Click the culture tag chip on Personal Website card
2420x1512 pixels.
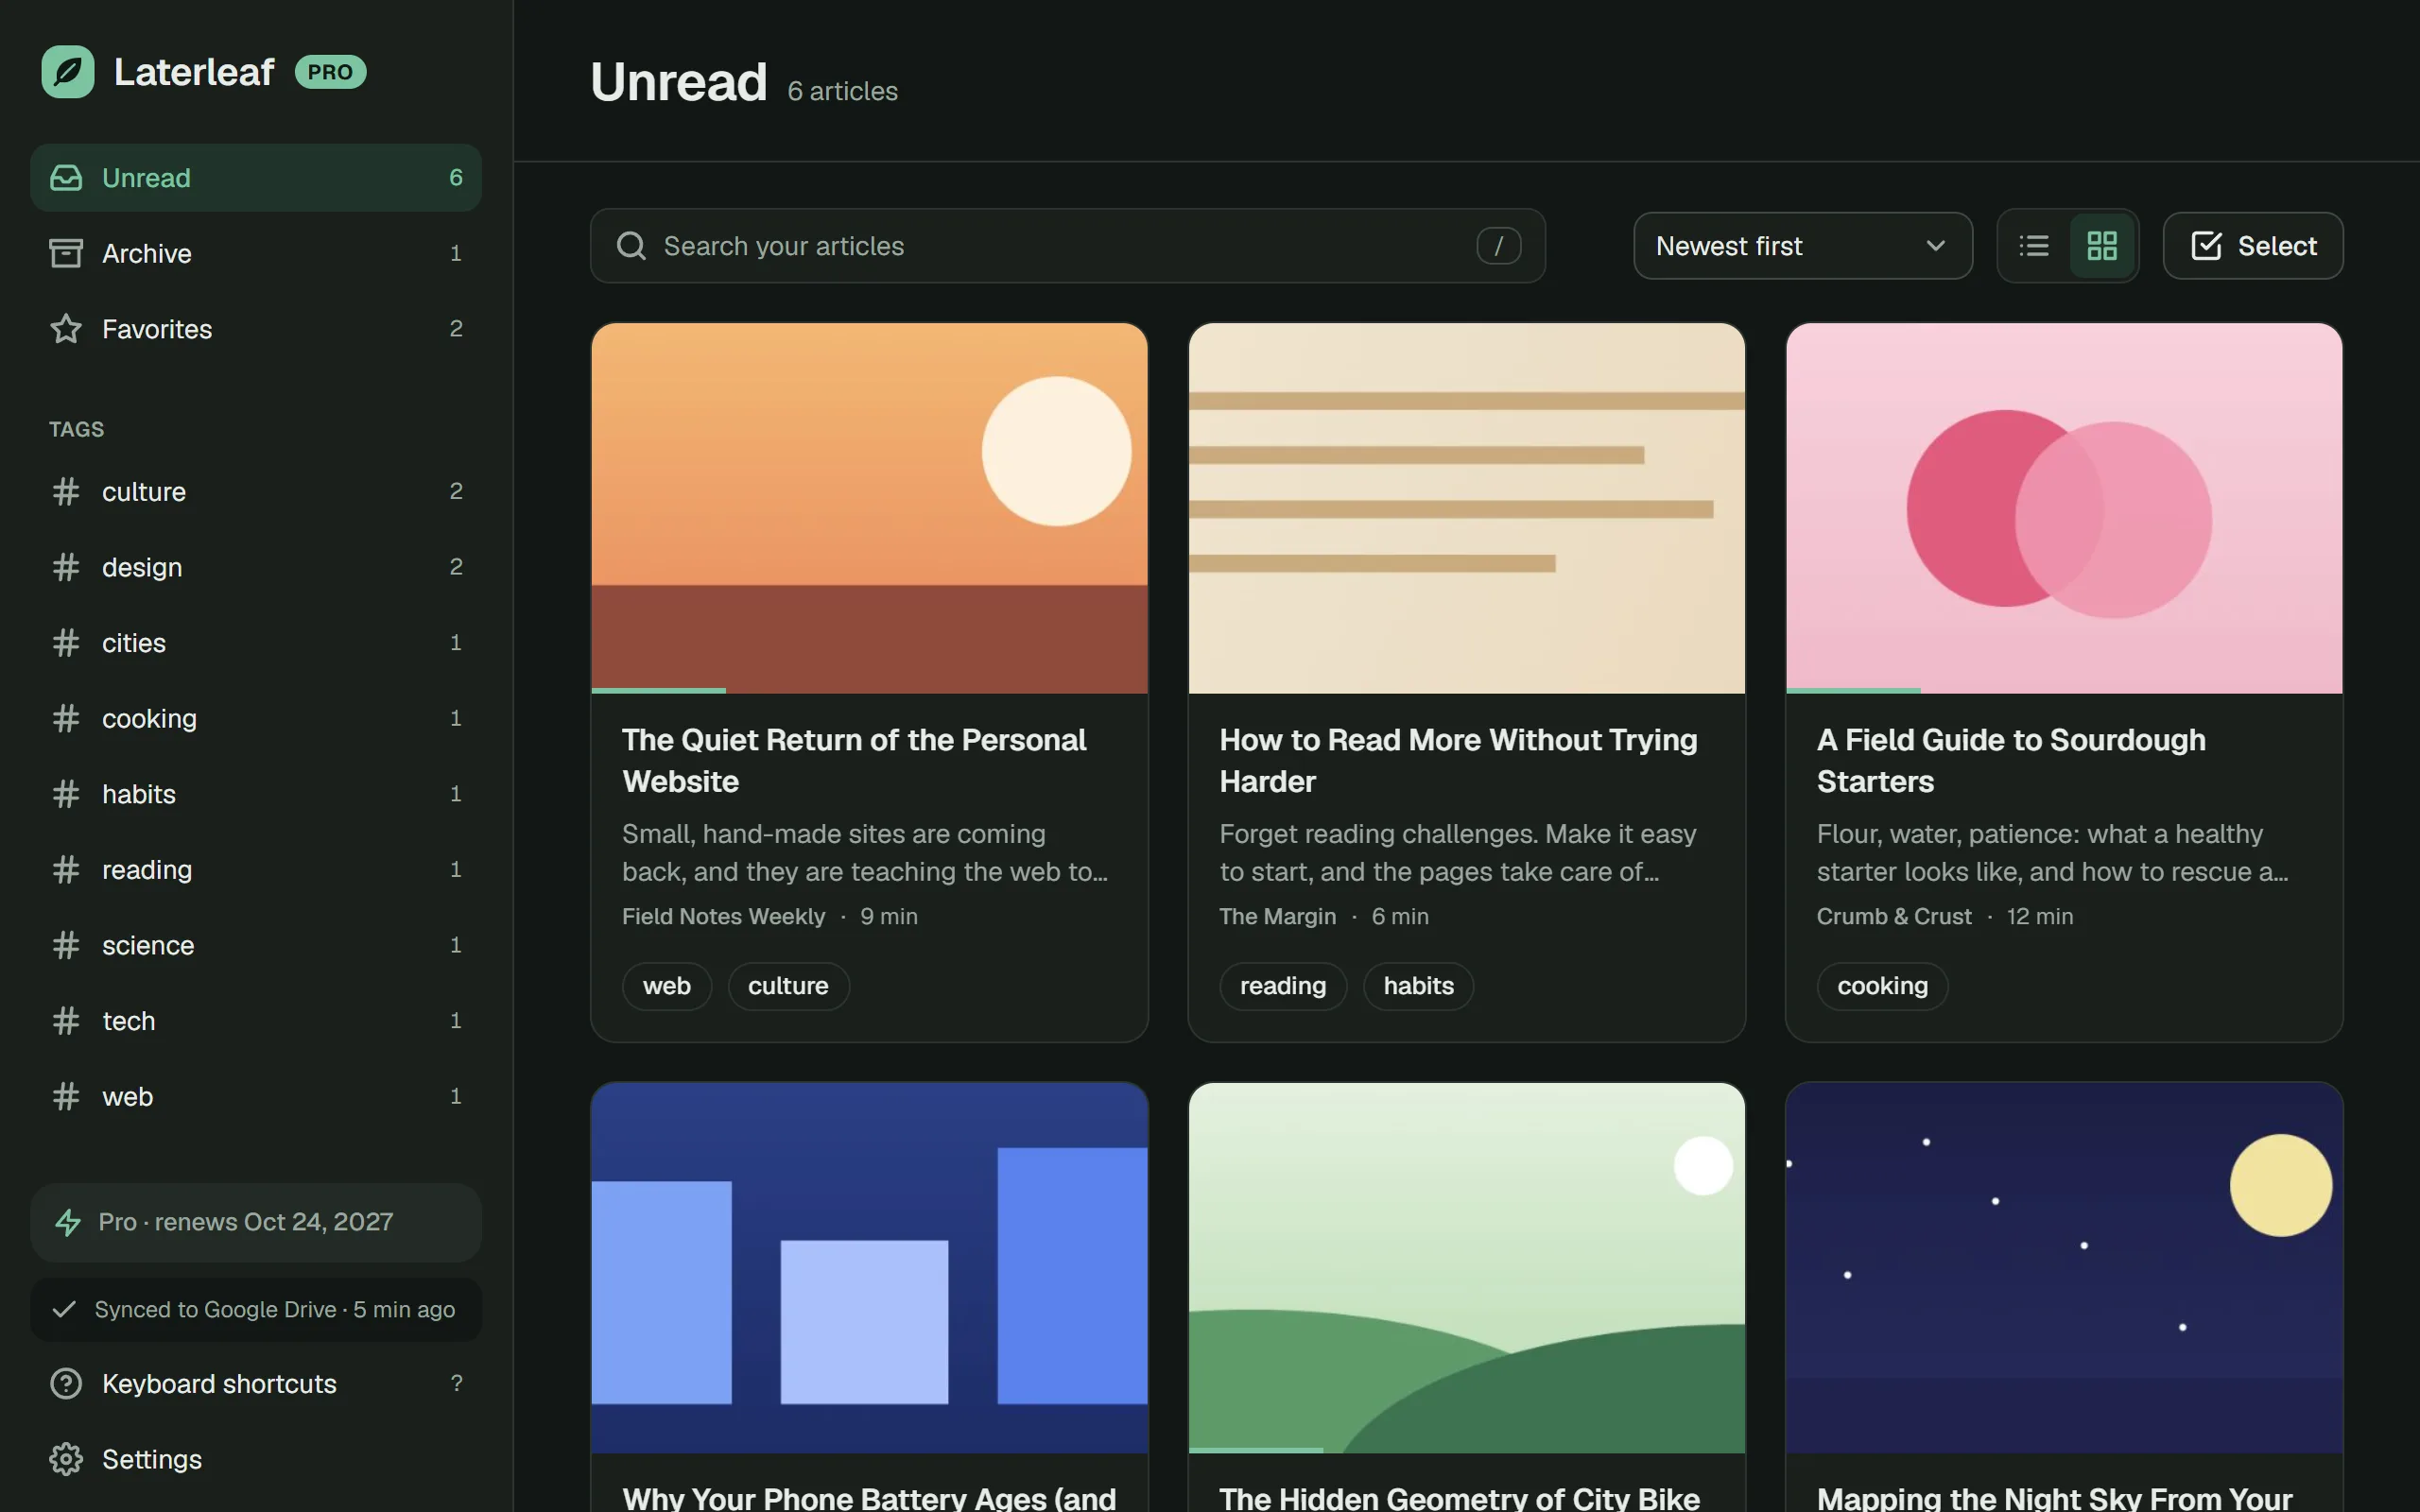tap(788, 986)
